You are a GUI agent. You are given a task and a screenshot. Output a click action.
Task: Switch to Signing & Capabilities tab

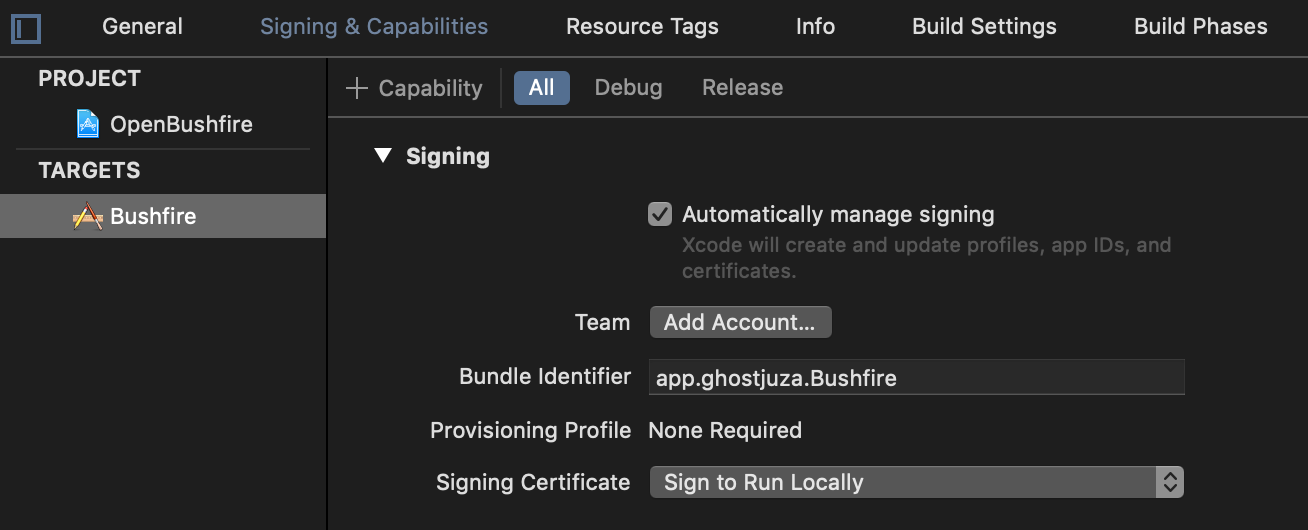tap(374, 27)
